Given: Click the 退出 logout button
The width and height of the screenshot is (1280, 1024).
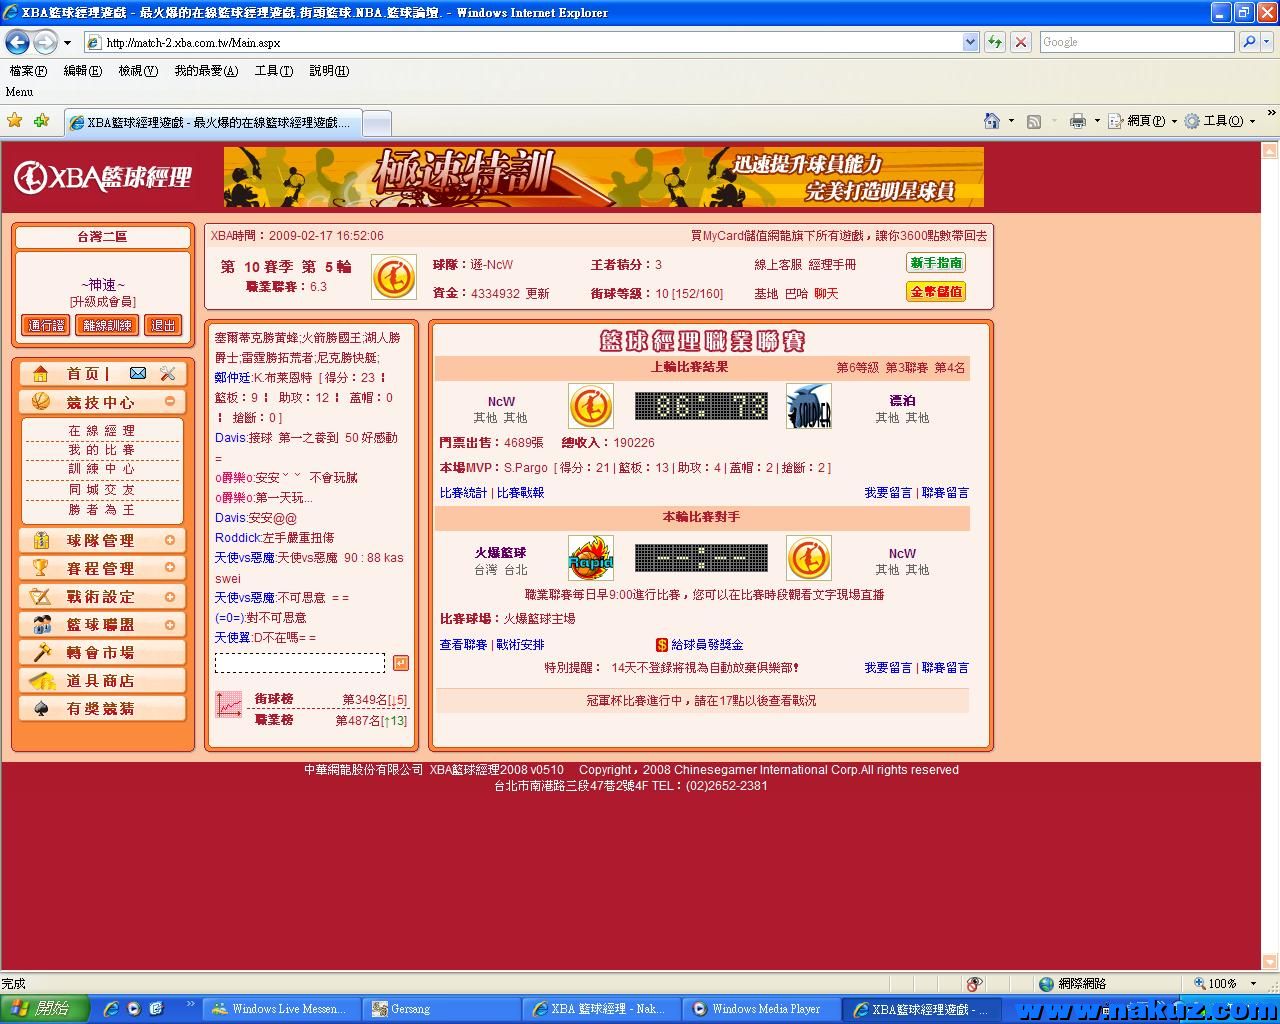Looking at the screenshot, I should [x=163, y=325].
